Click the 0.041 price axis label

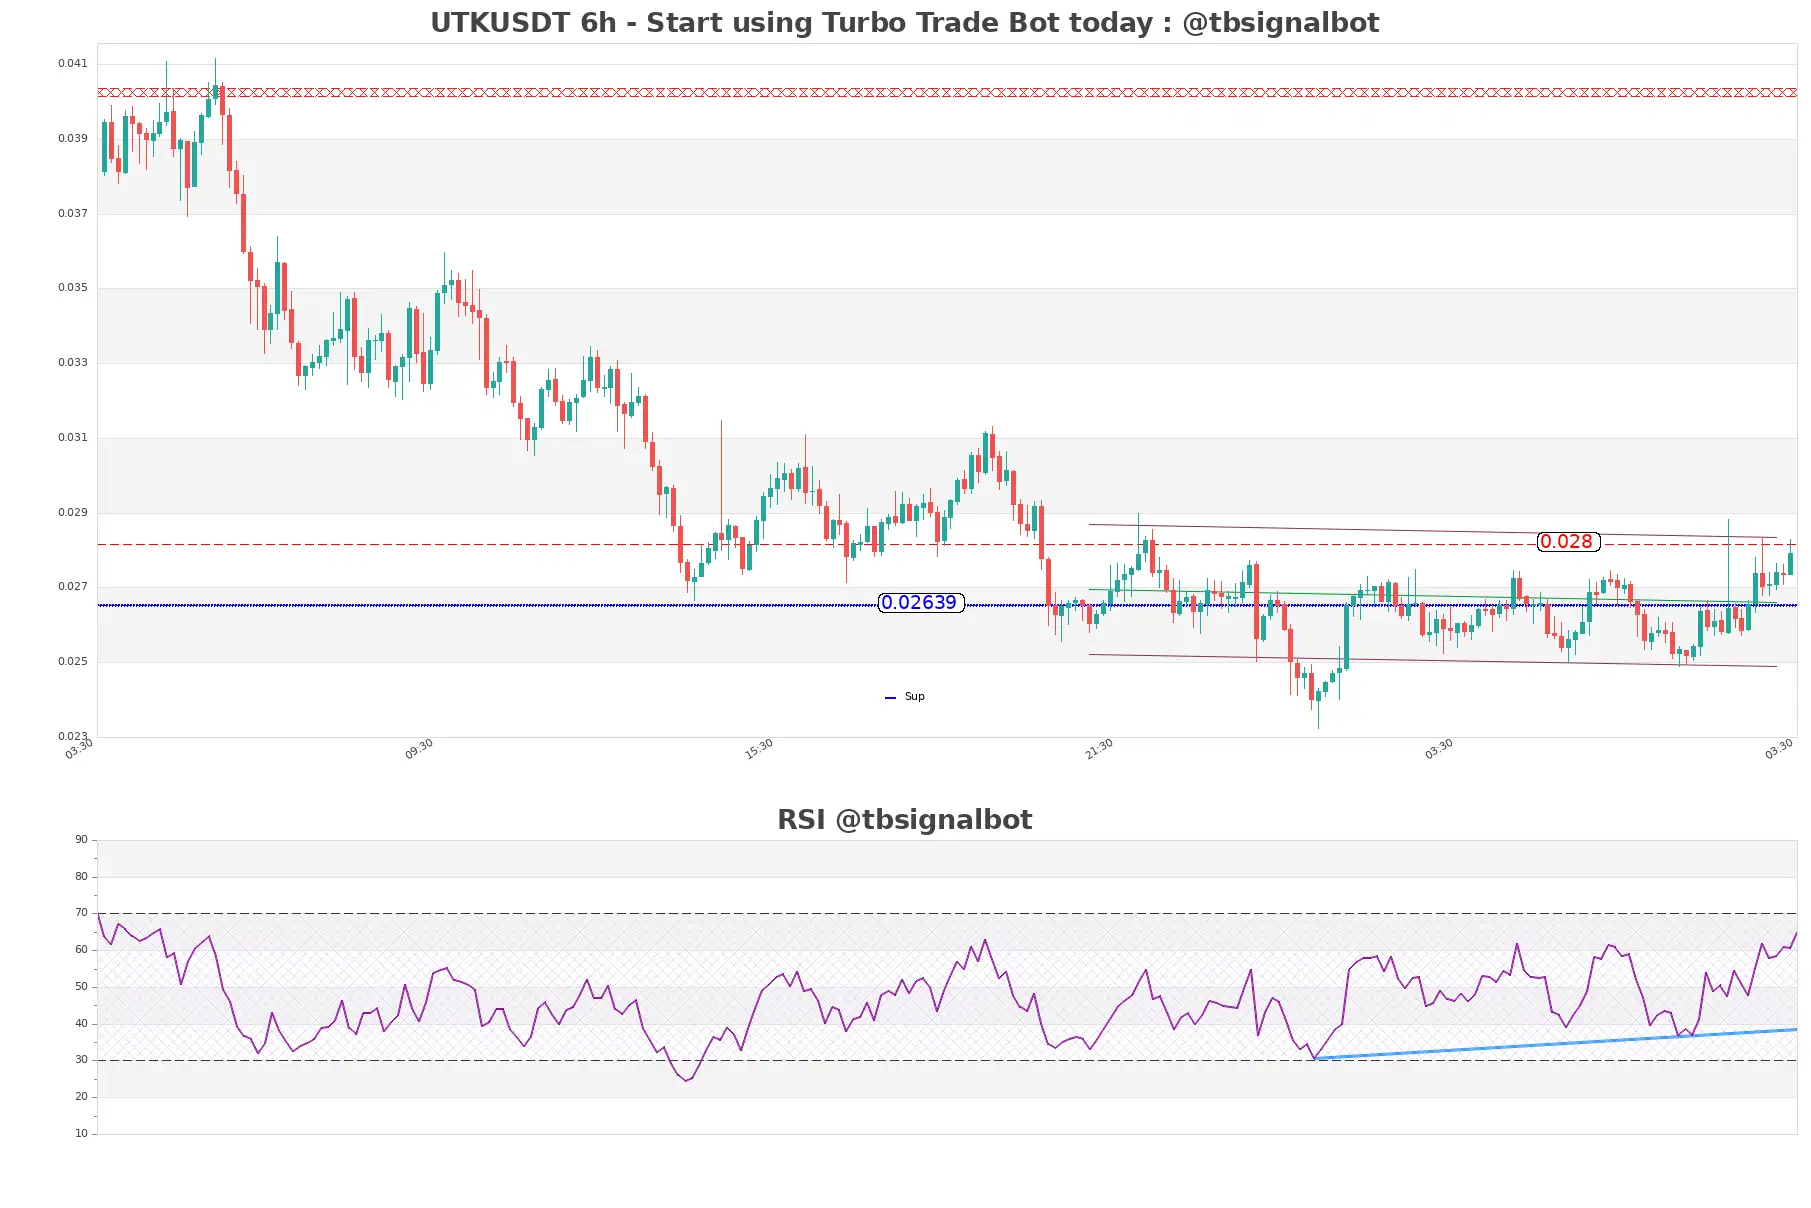click(72, 64)
